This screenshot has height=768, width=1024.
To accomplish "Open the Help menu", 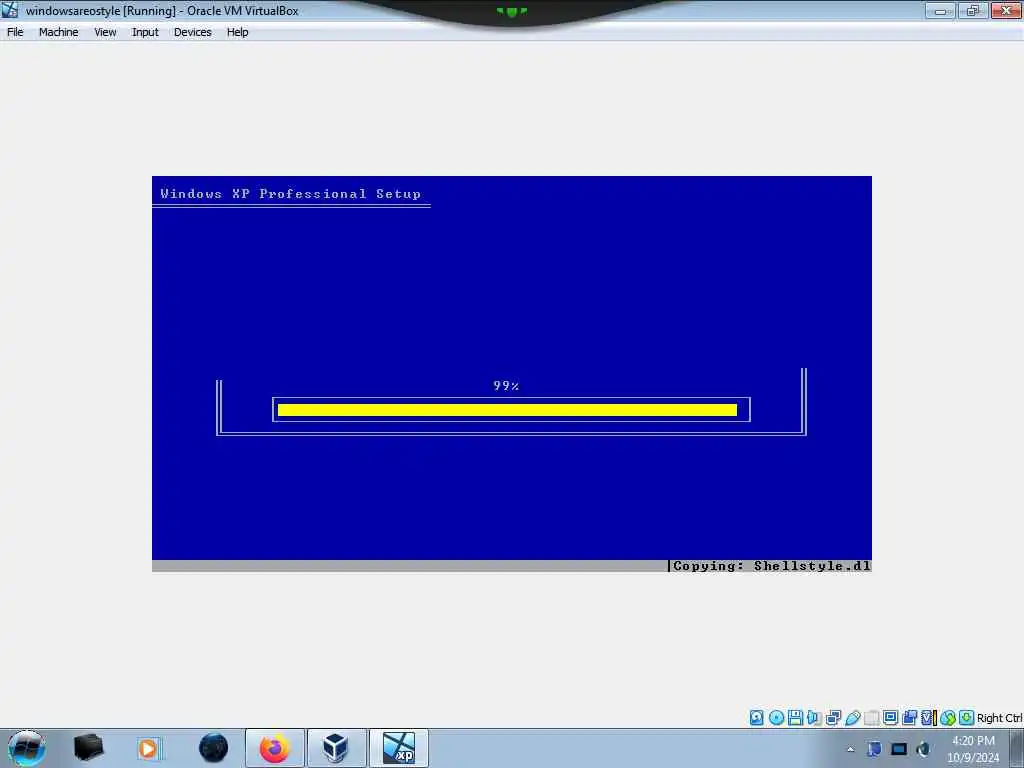I will click(x=238, y=32).
